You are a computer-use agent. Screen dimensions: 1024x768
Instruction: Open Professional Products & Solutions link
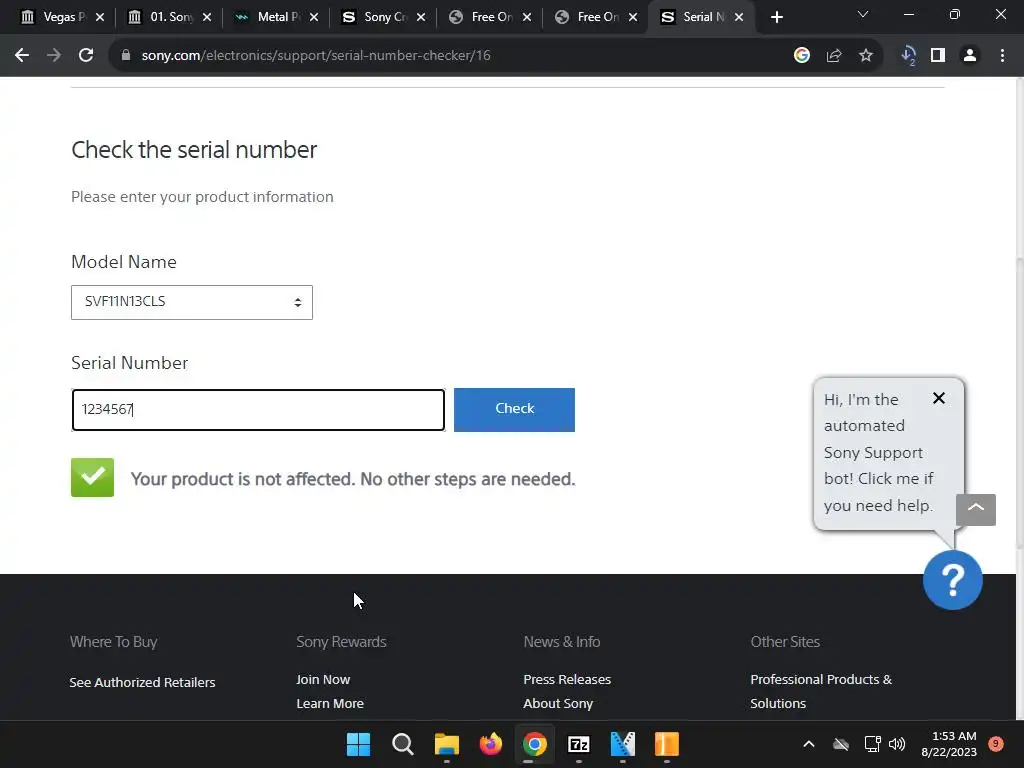click(821, 692)
